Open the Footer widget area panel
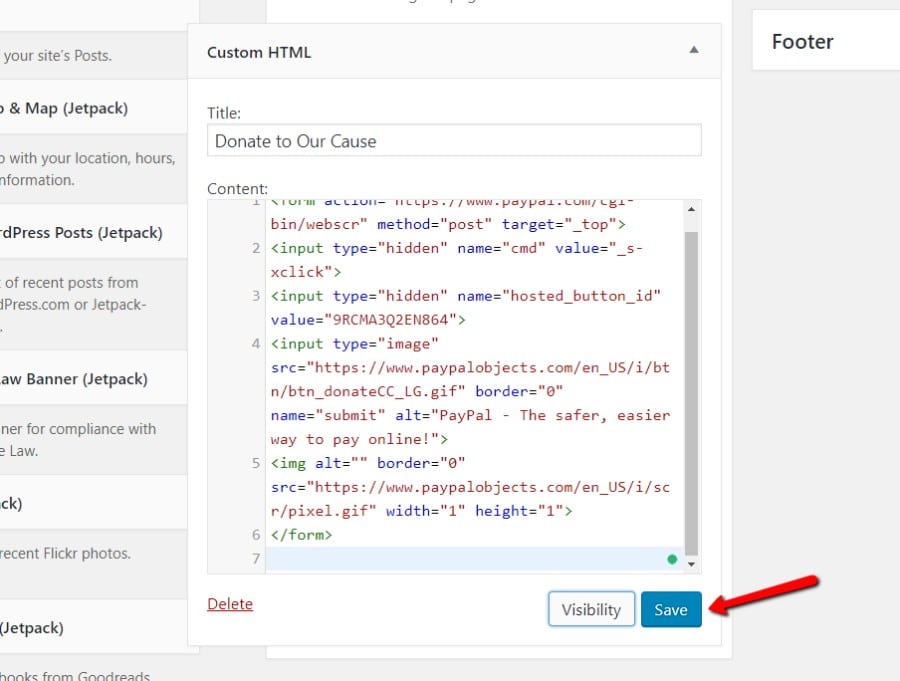The height and width of the screenshot is (681, 900). (801, 42)
